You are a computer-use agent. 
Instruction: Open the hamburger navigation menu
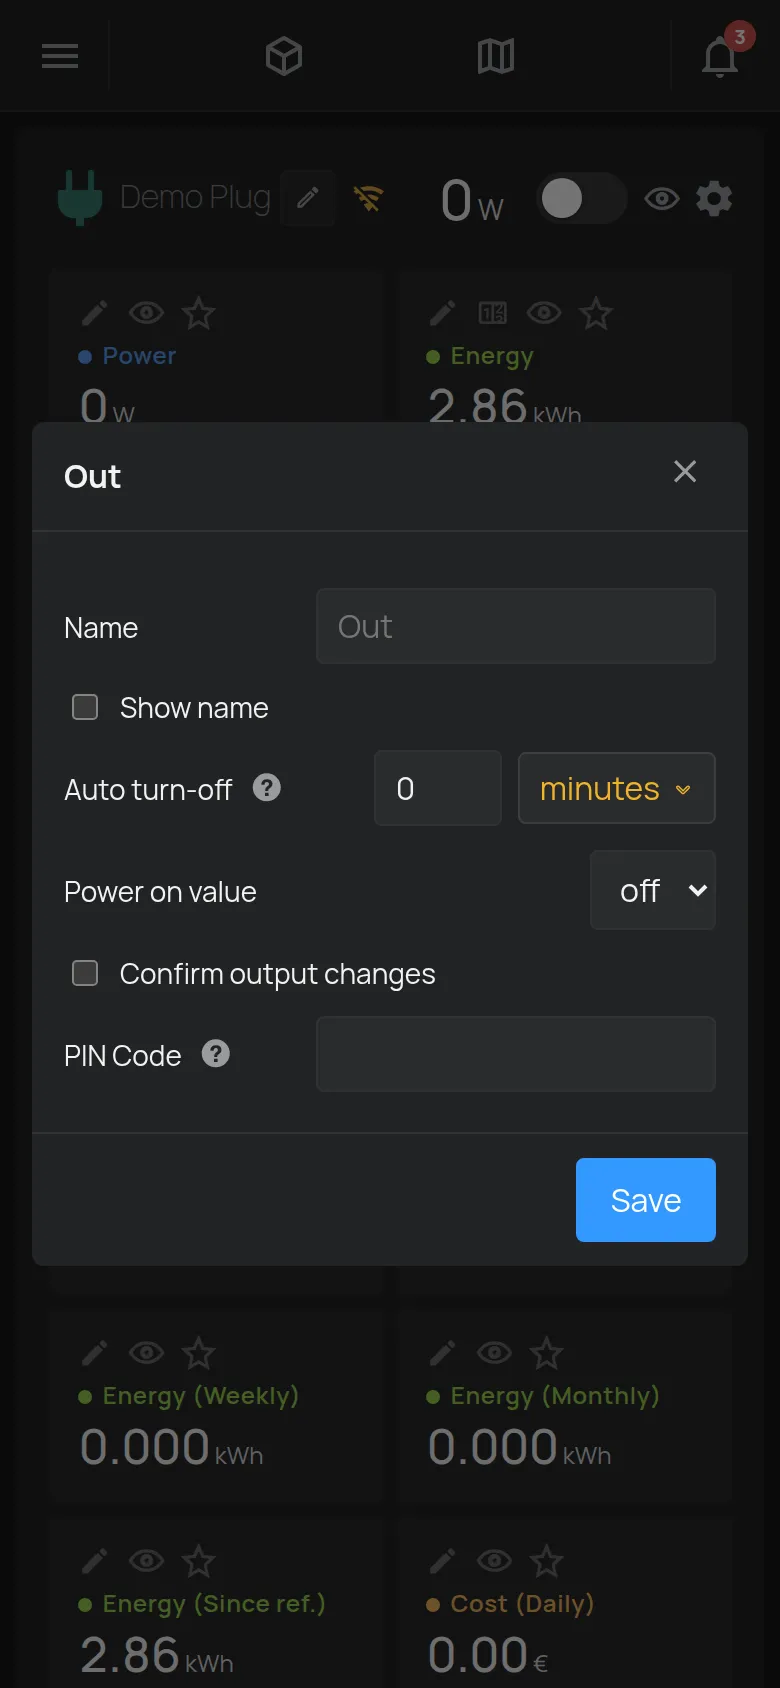coord(60,56)
